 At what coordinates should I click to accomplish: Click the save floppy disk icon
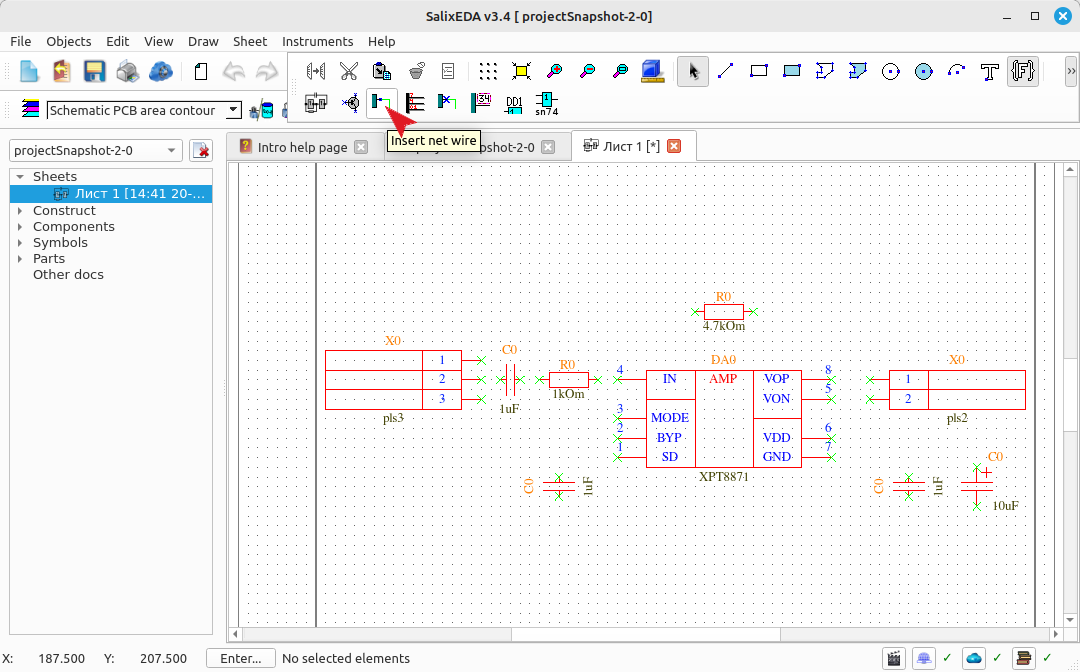94,71
